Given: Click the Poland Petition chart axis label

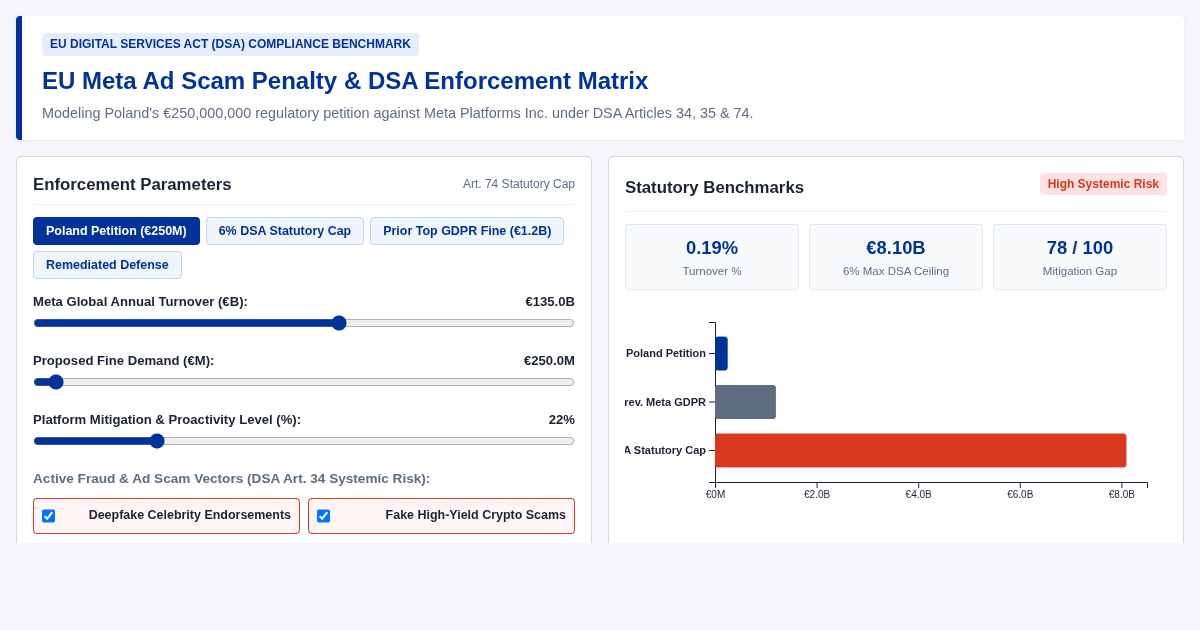Looking at the screenshot, I should (666, 353).
